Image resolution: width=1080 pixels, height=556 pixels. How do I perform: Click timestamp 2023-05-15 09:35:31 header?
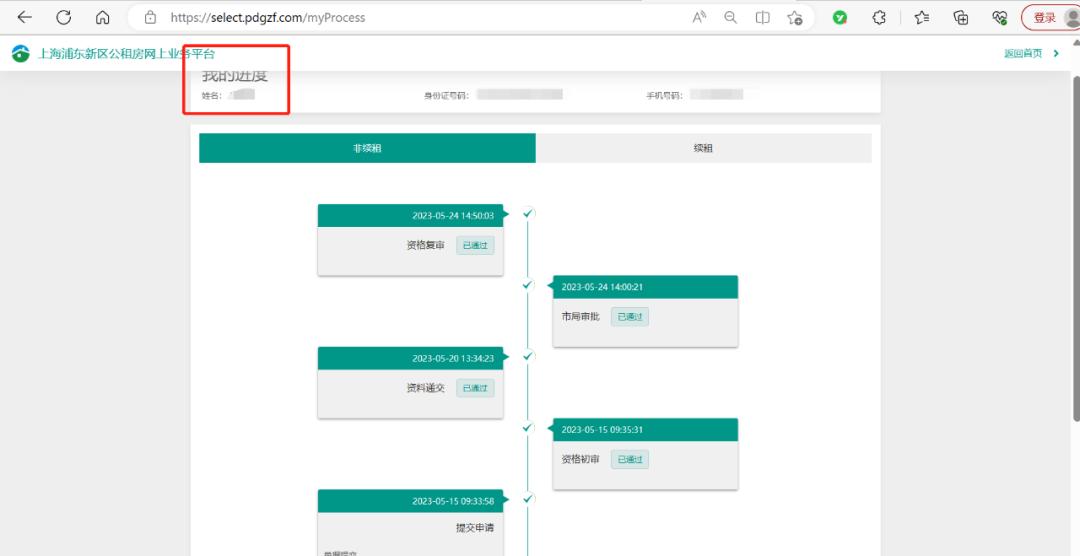pos(645,430)
